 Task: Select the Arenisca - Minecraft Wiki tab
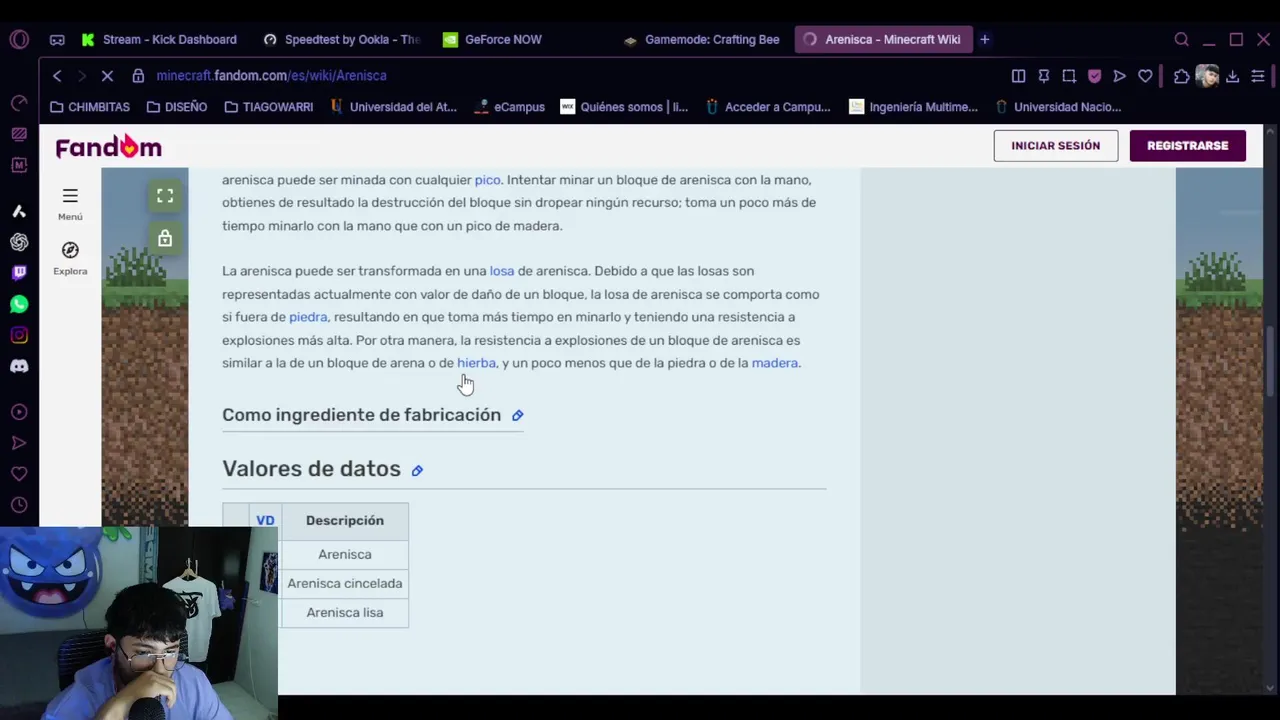click(883, 40)
